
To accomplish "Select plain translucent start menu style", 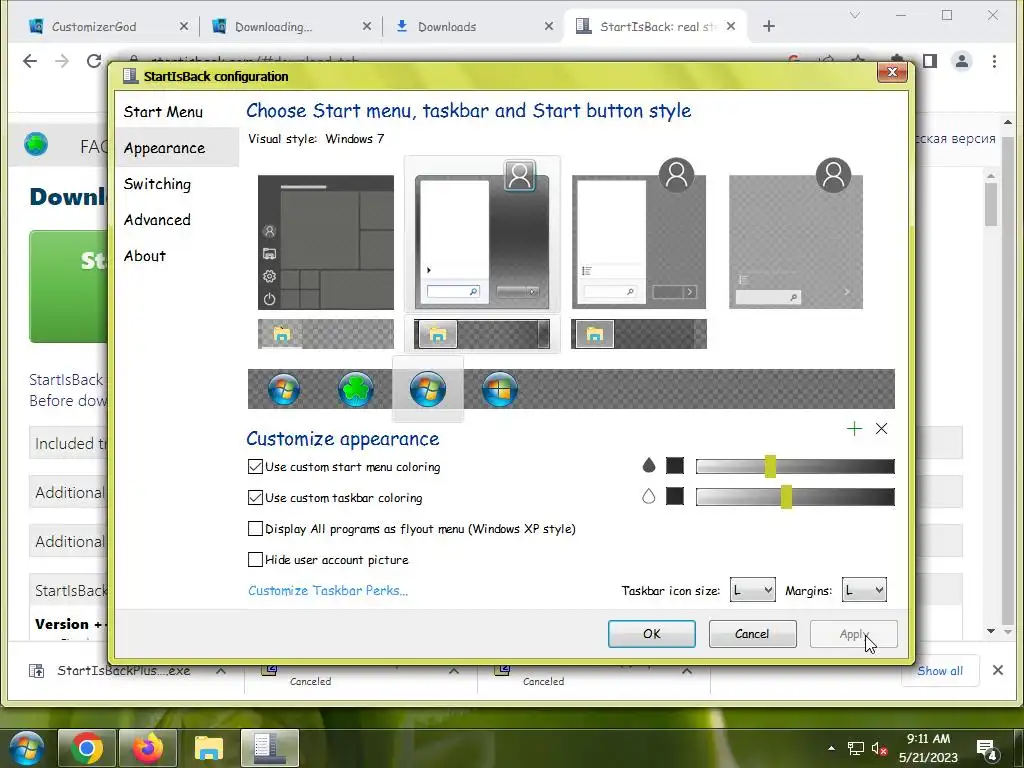I will 795,234.
